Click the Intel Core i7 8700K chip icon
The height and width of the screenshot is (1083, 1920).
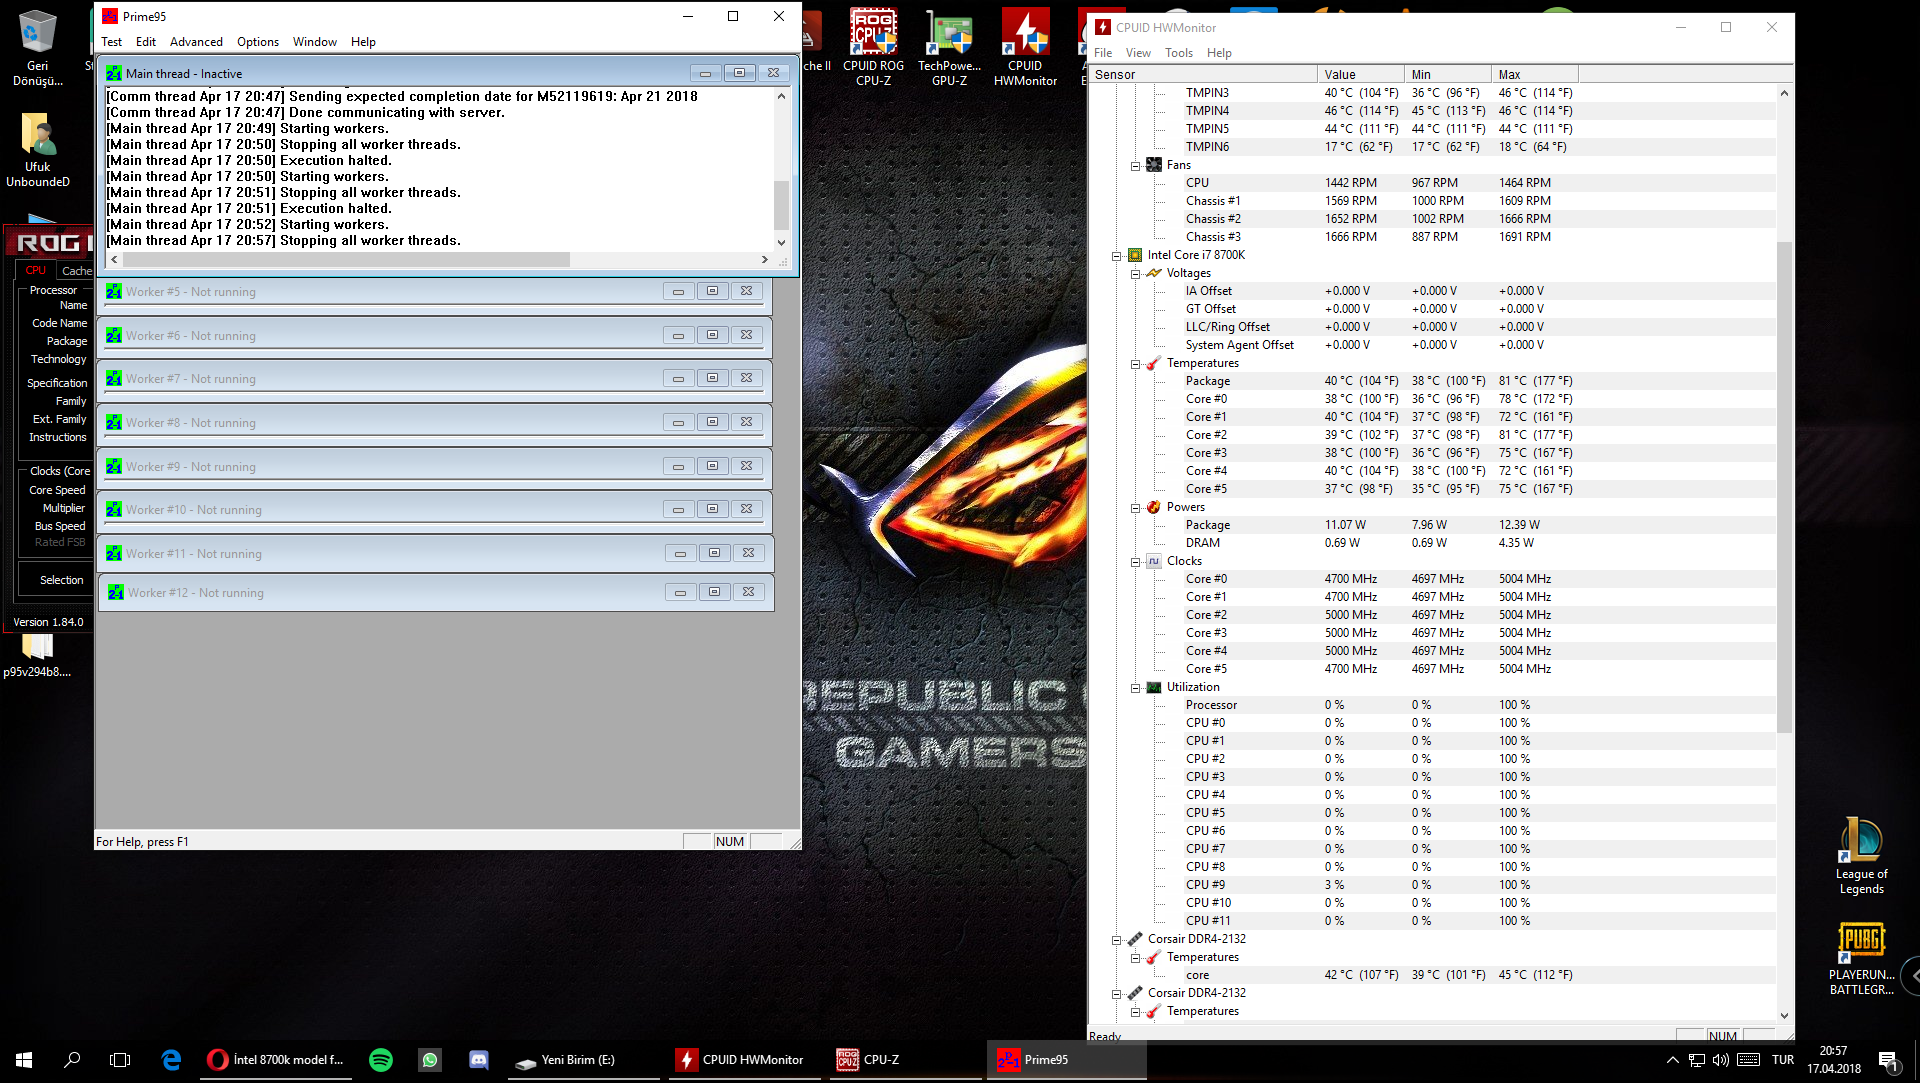pos(1135,255)
